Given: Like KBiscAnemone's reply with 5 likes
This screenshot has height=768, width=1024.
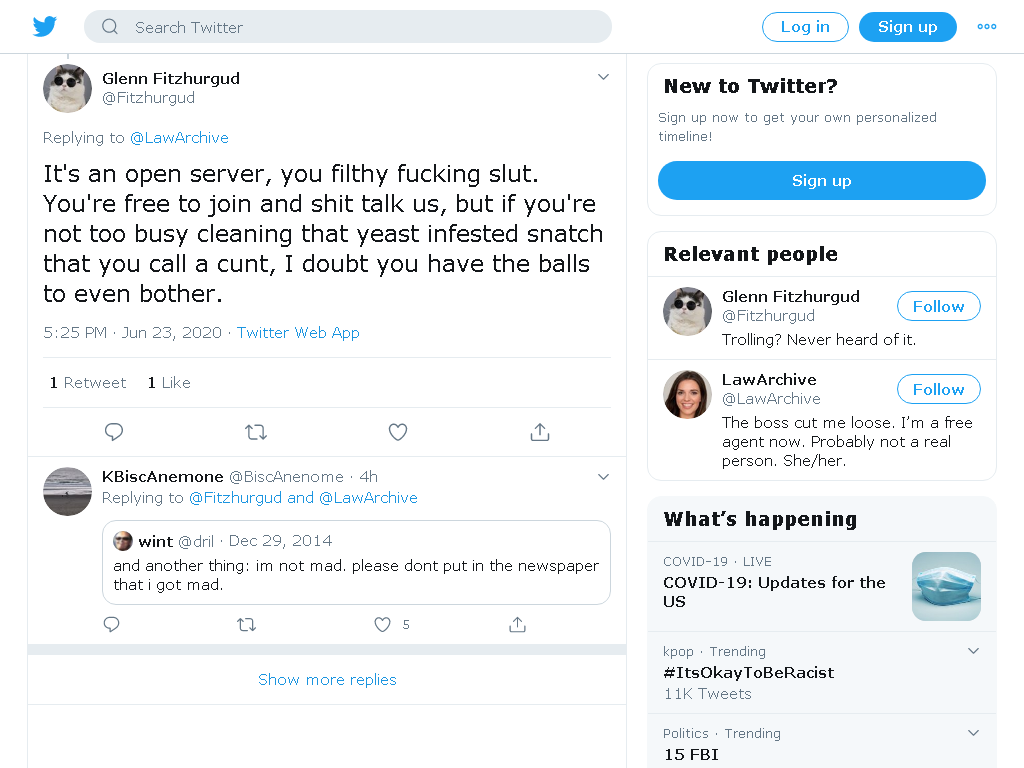Looking at the screenshot, I should click(383, 625).
